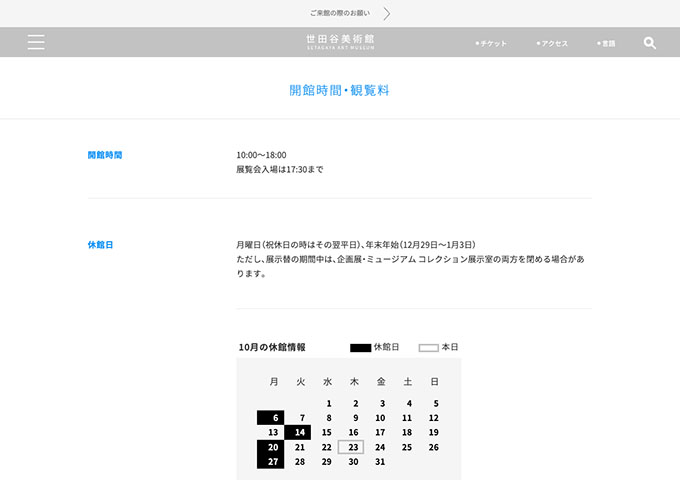Click the 開館時間 section label
680x480 pixels.
[105, 155]
